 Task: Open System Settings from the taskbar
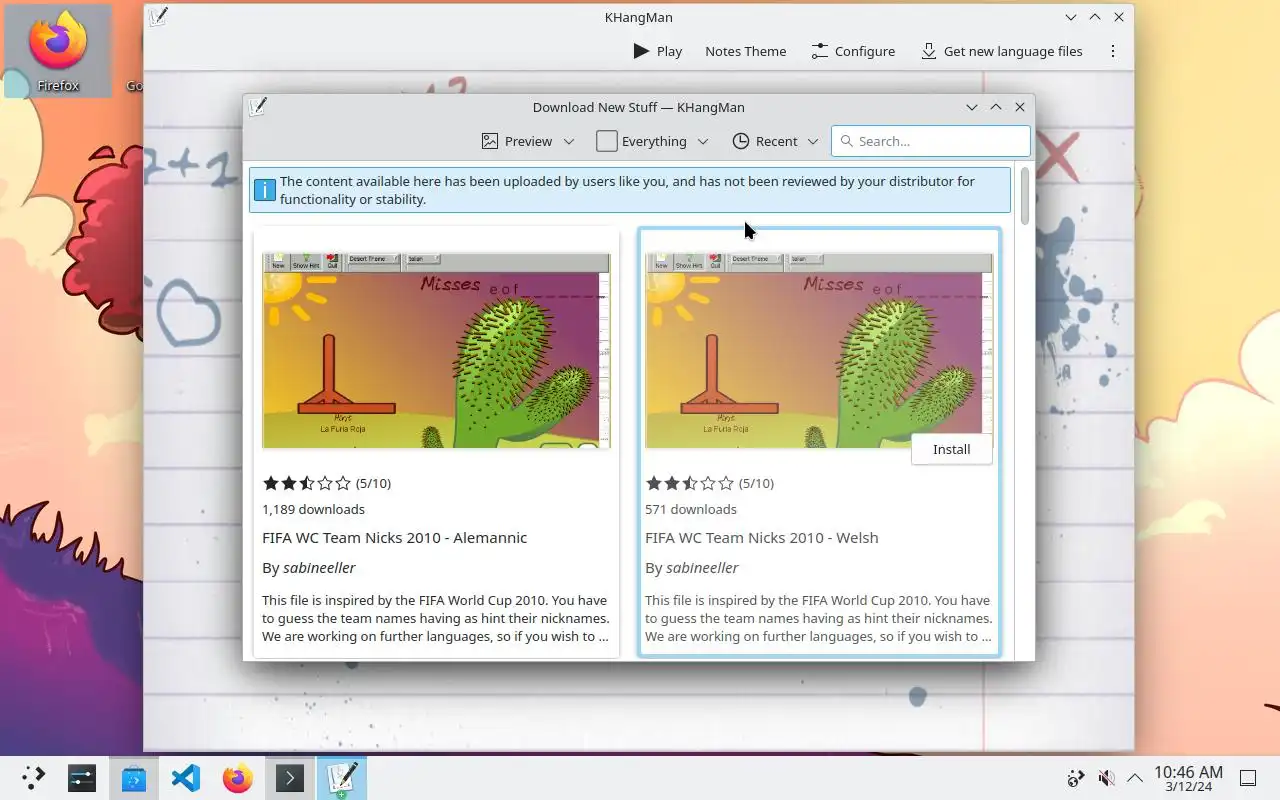(x=82, y=778)
